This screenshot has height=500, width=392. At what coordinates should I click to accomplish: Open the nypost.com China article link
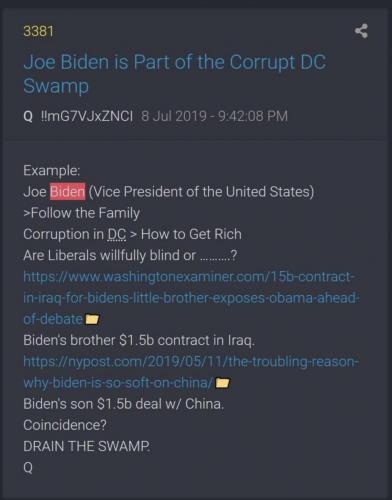coord(190,372)
